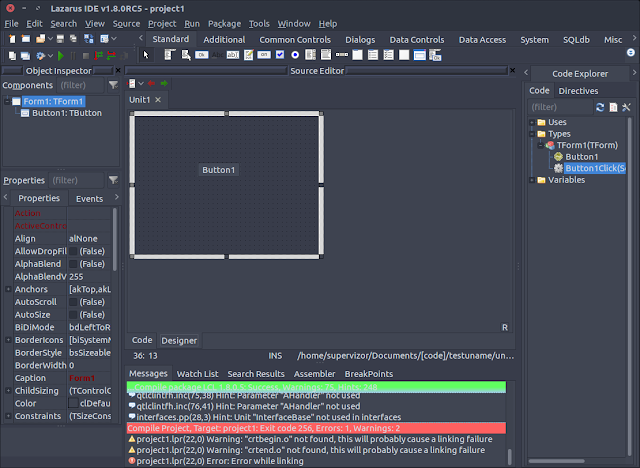Click the Properties filter input field
Screen dimensions: 640x468
pos(76,180)
